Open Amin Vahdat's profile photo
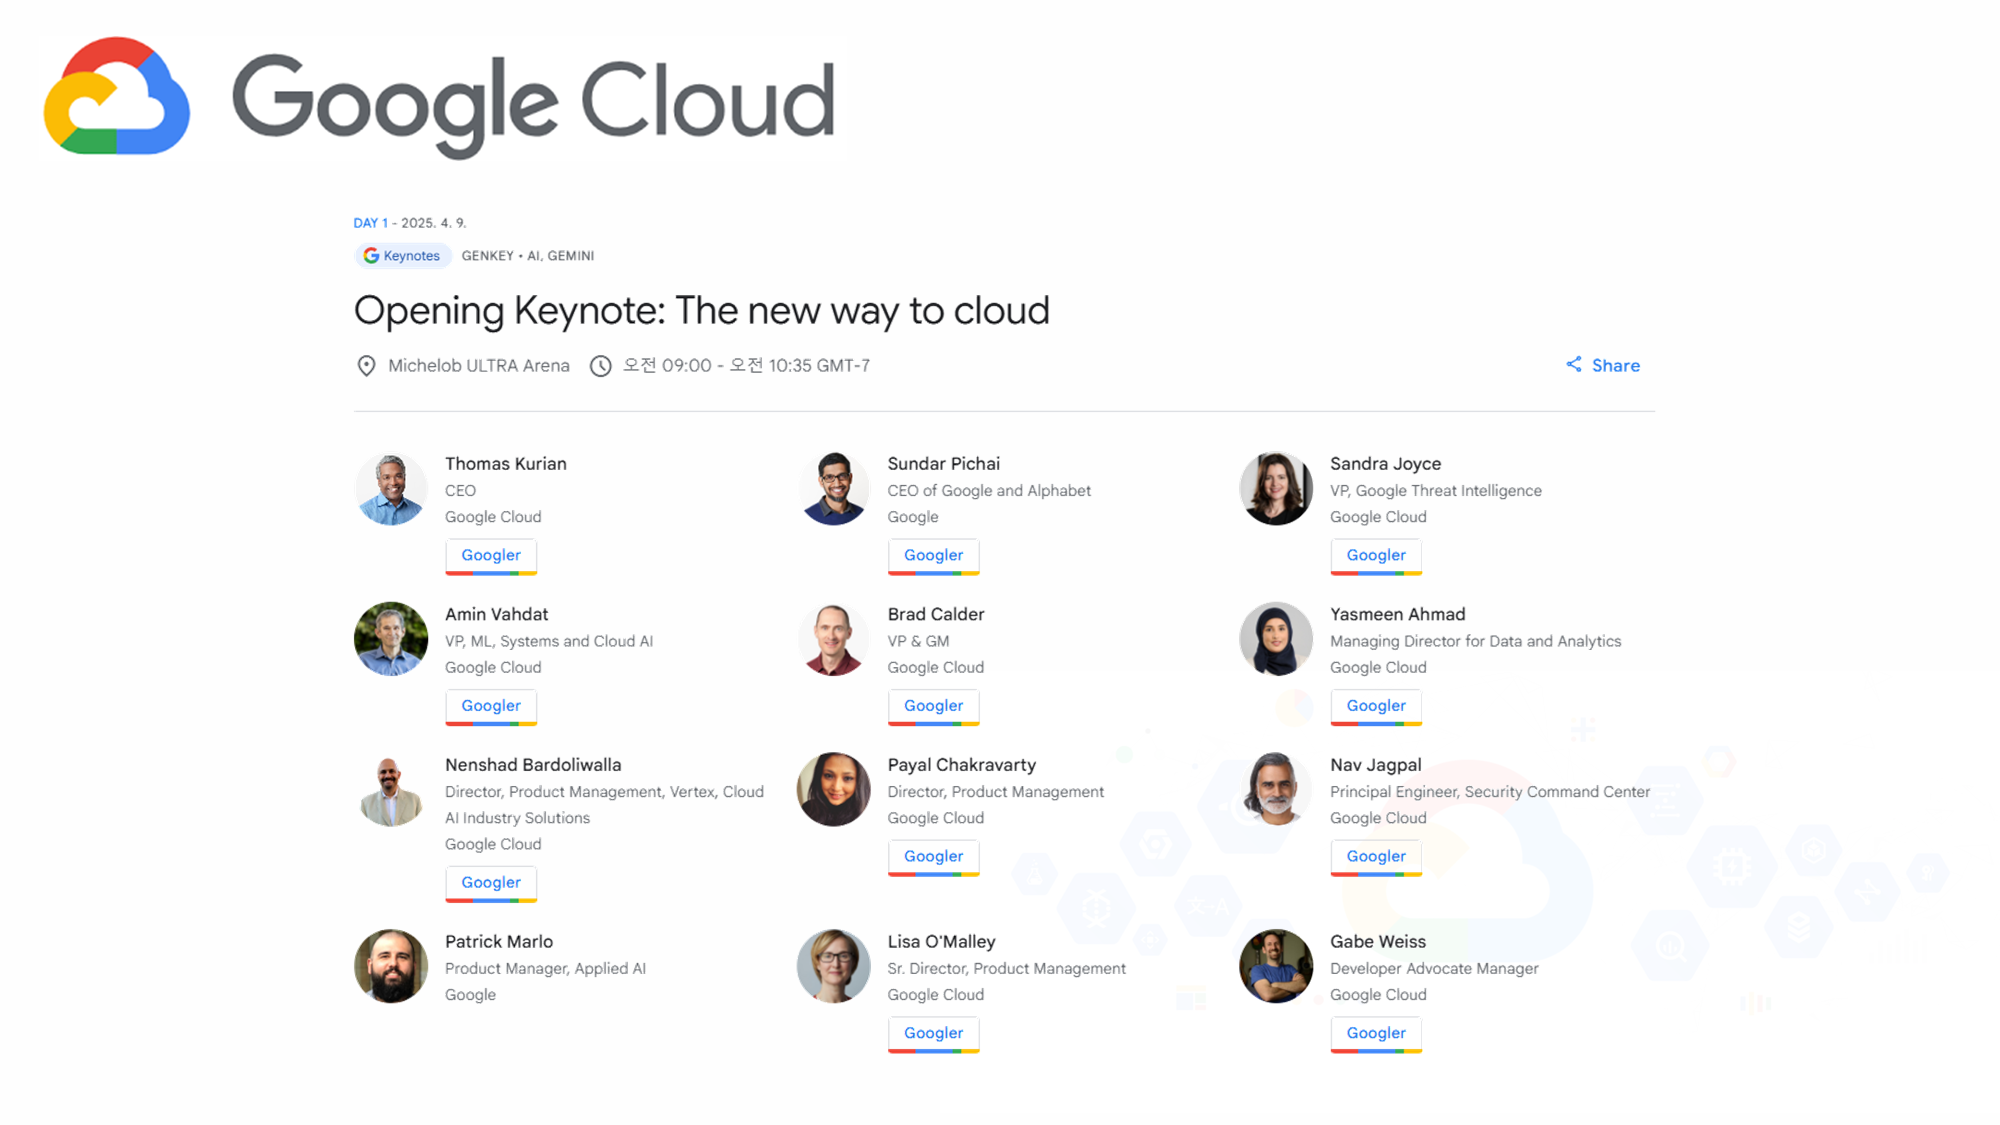 pos(391,639)
